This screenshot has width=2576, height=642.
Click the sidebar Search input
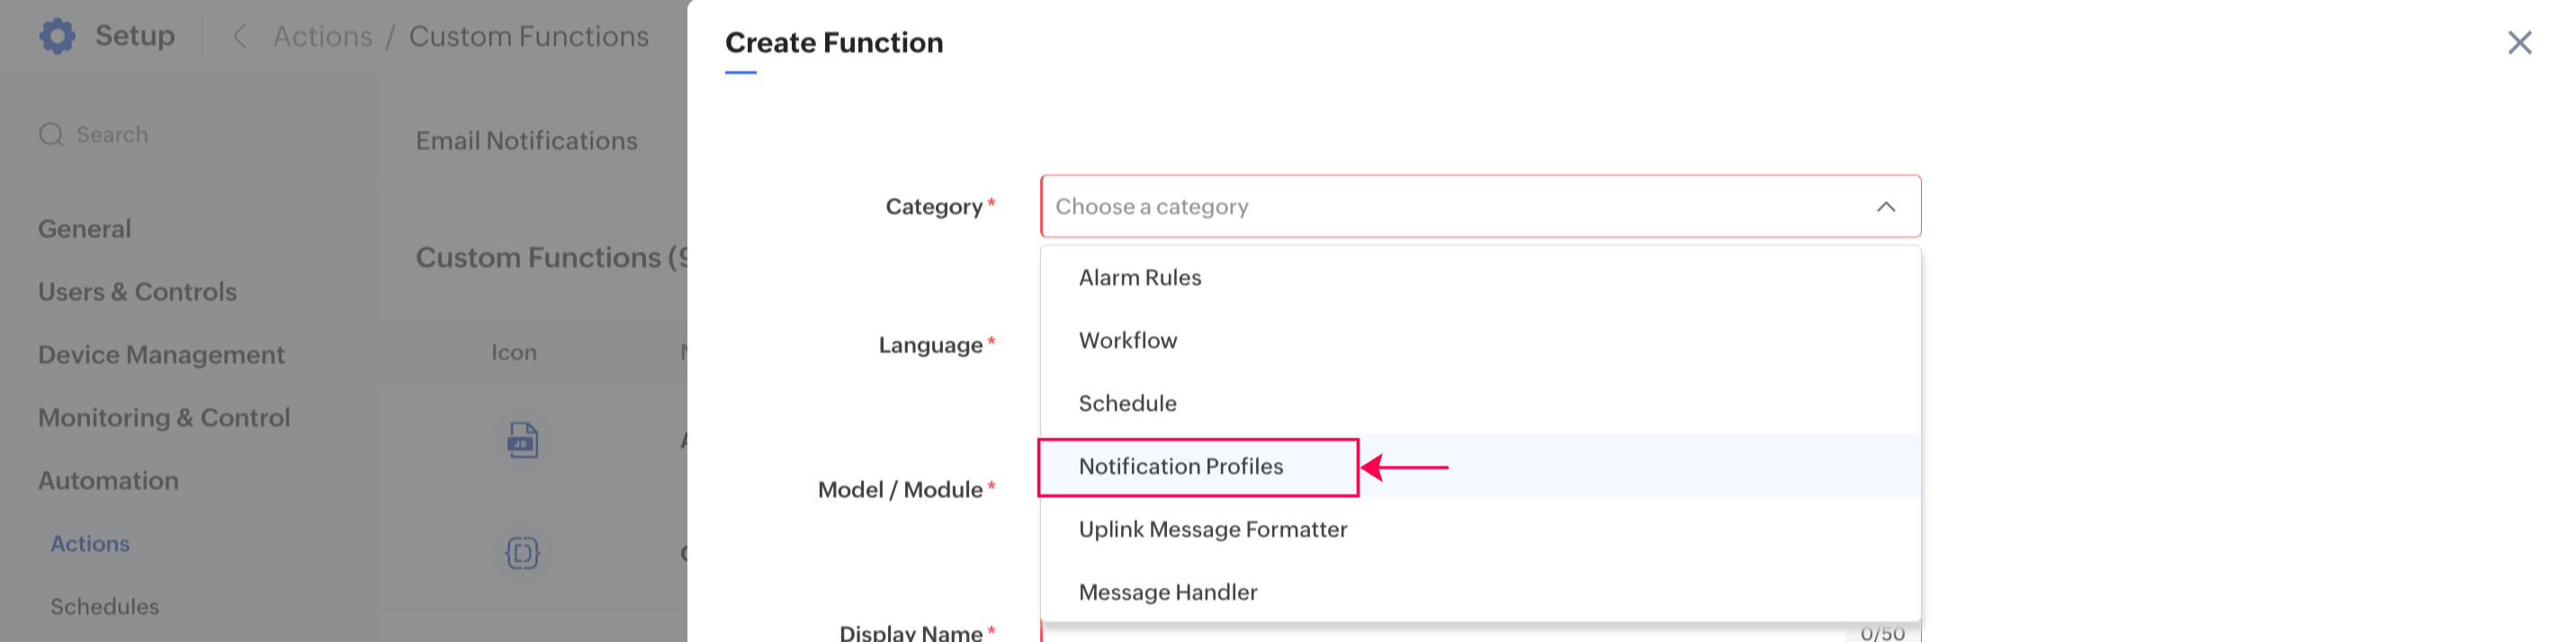112,135
